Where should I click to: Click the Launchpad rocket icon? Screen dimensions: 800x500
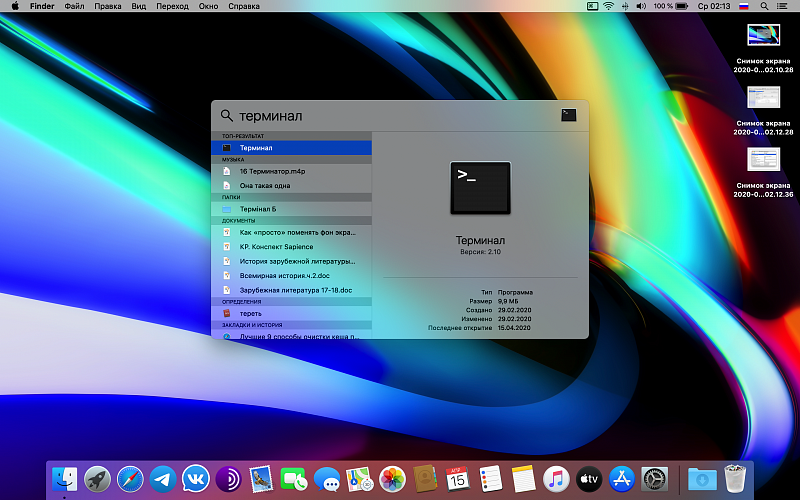tap(97, 479)
